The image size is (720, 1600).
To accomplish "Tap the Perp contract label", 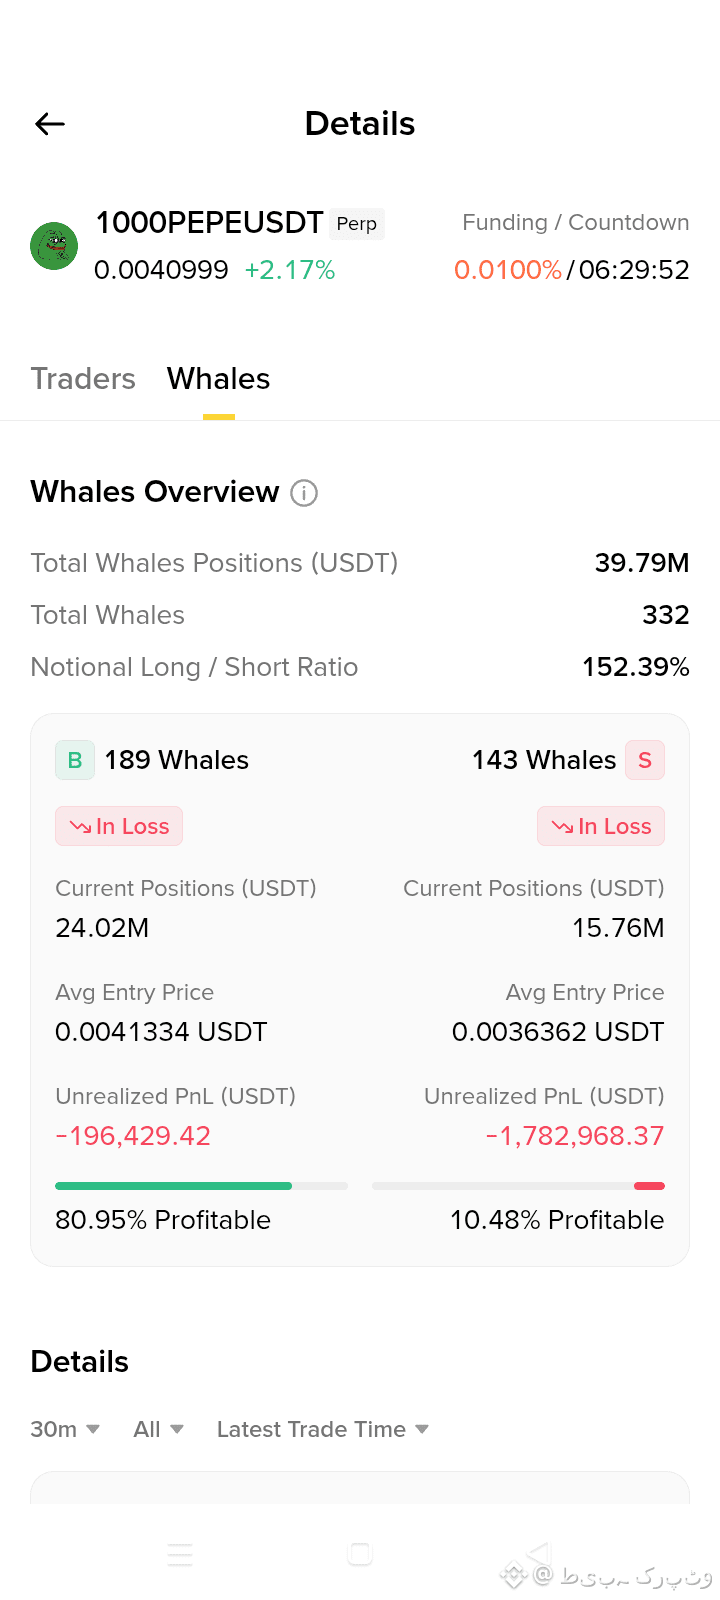I will coord(357,224).
